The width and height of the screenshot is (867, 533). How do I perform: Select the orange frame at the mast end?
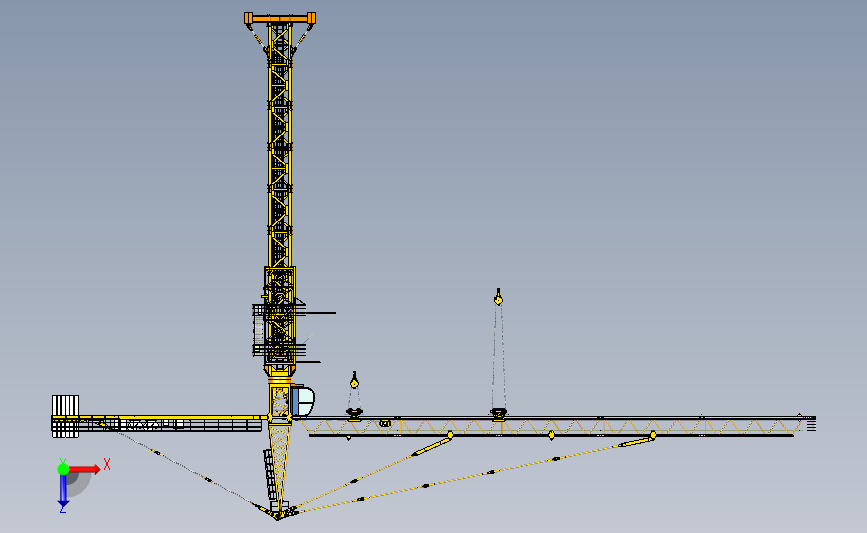(280, 18)
